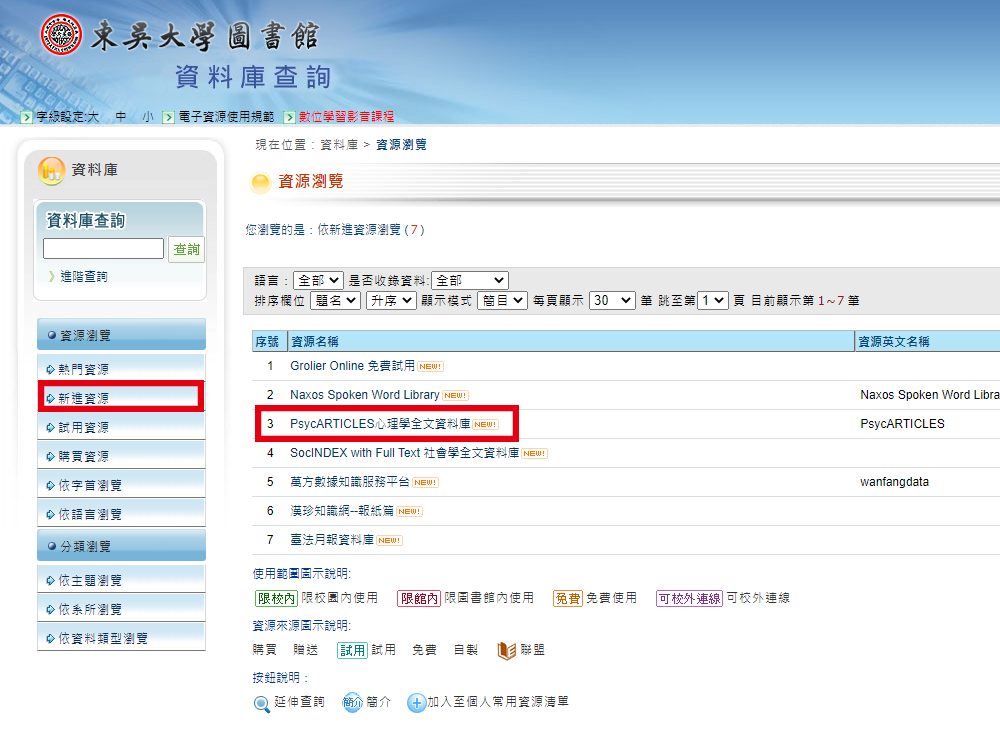1000x739 pixels.
Task: Click the 限館內 legend badge
Action: tap(419, 598)
